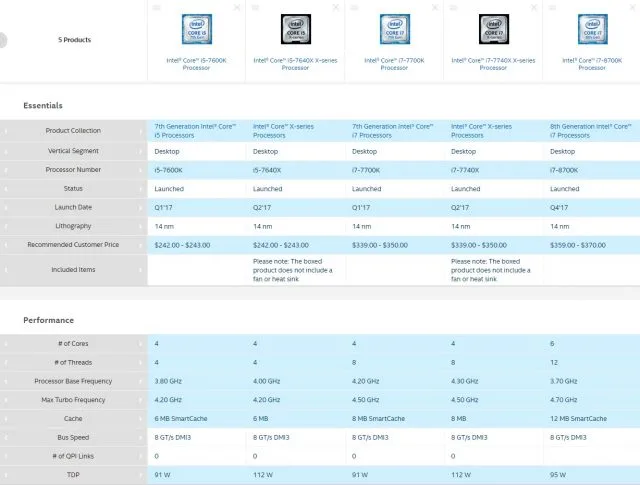Remove the i5-7640X X-series column via X
The width and height of the screenshot is (640, 485).
[336, 8]
